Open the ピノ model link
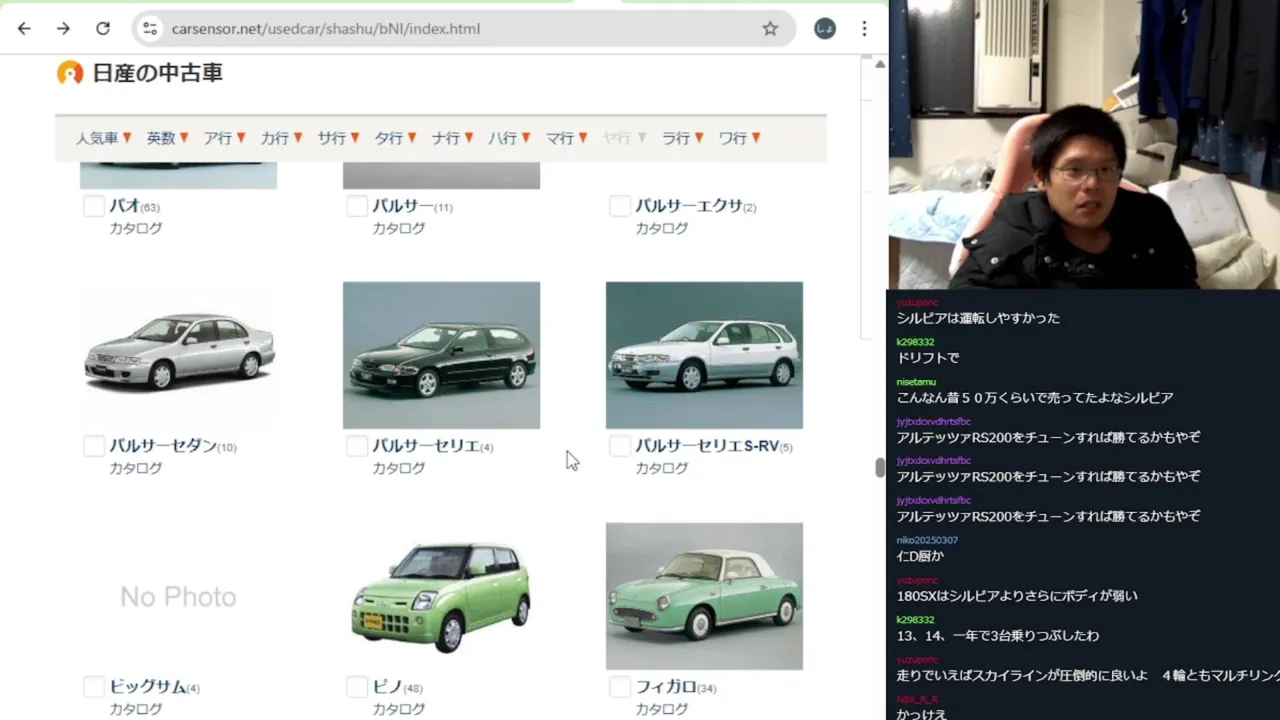The image size is (1280, 720). click(x=387, y=687)
